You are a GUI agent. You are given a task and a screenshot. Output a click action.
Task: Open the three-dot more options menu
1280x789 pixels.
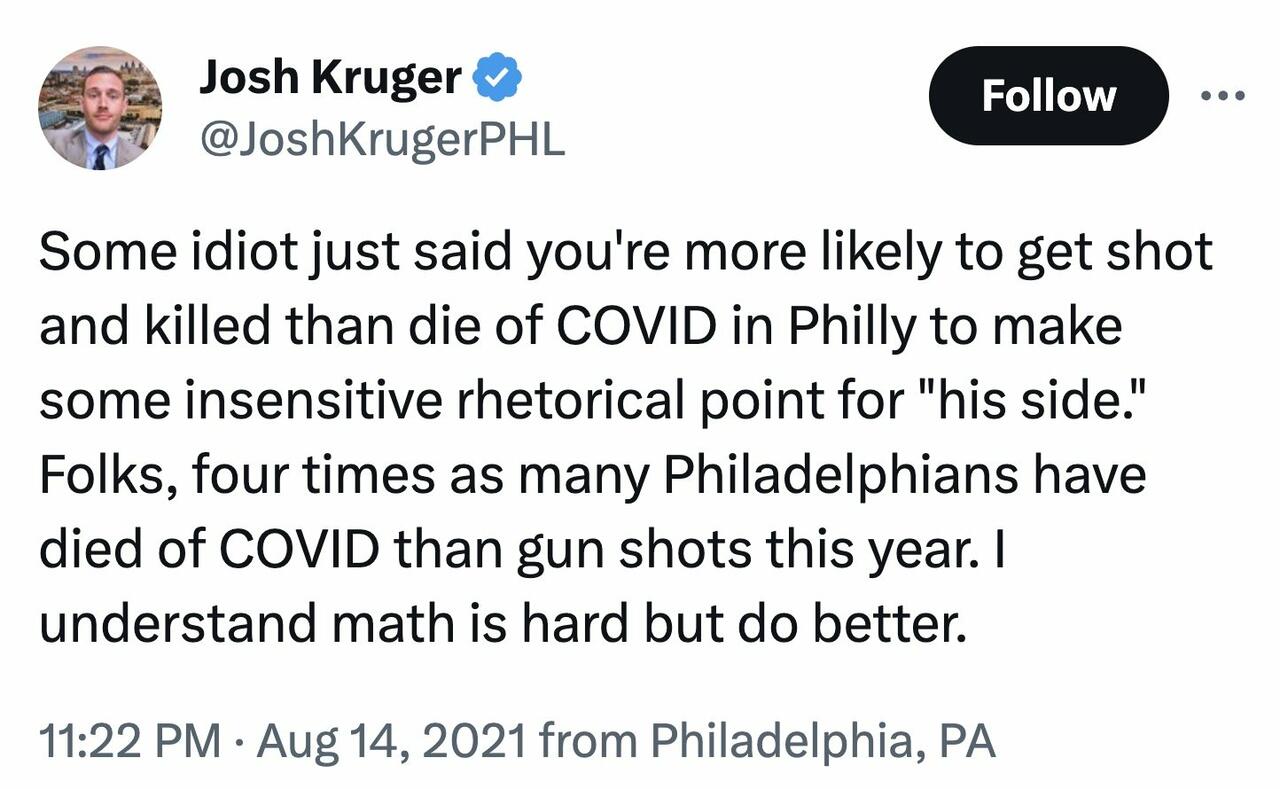(x=1223, y=96)
